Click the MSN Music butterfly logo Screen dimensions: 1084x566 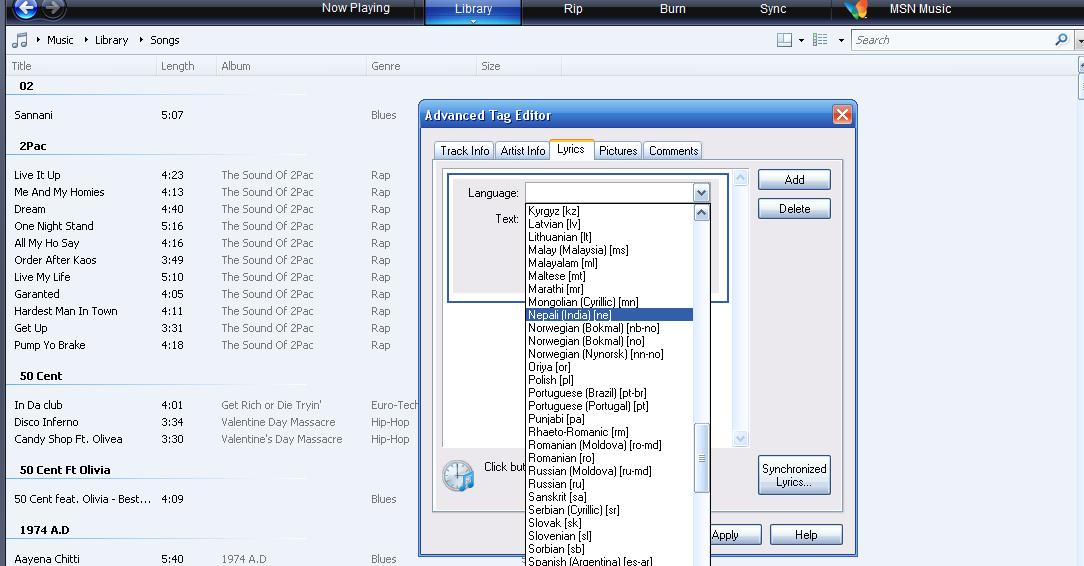coord(854,10)
